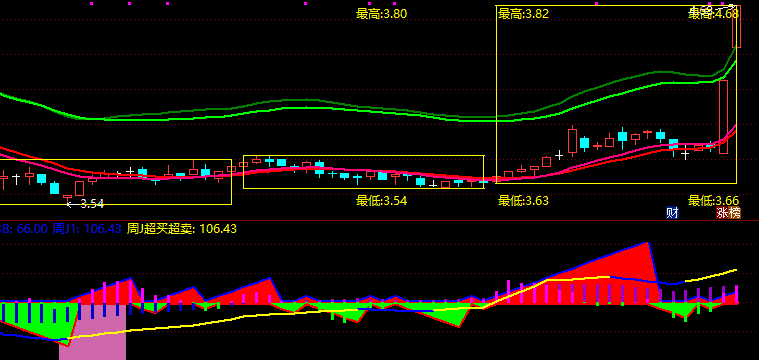The image size is (759, 360).
Task: Select the 最低:3.63 label
Action: coord(524,200)
